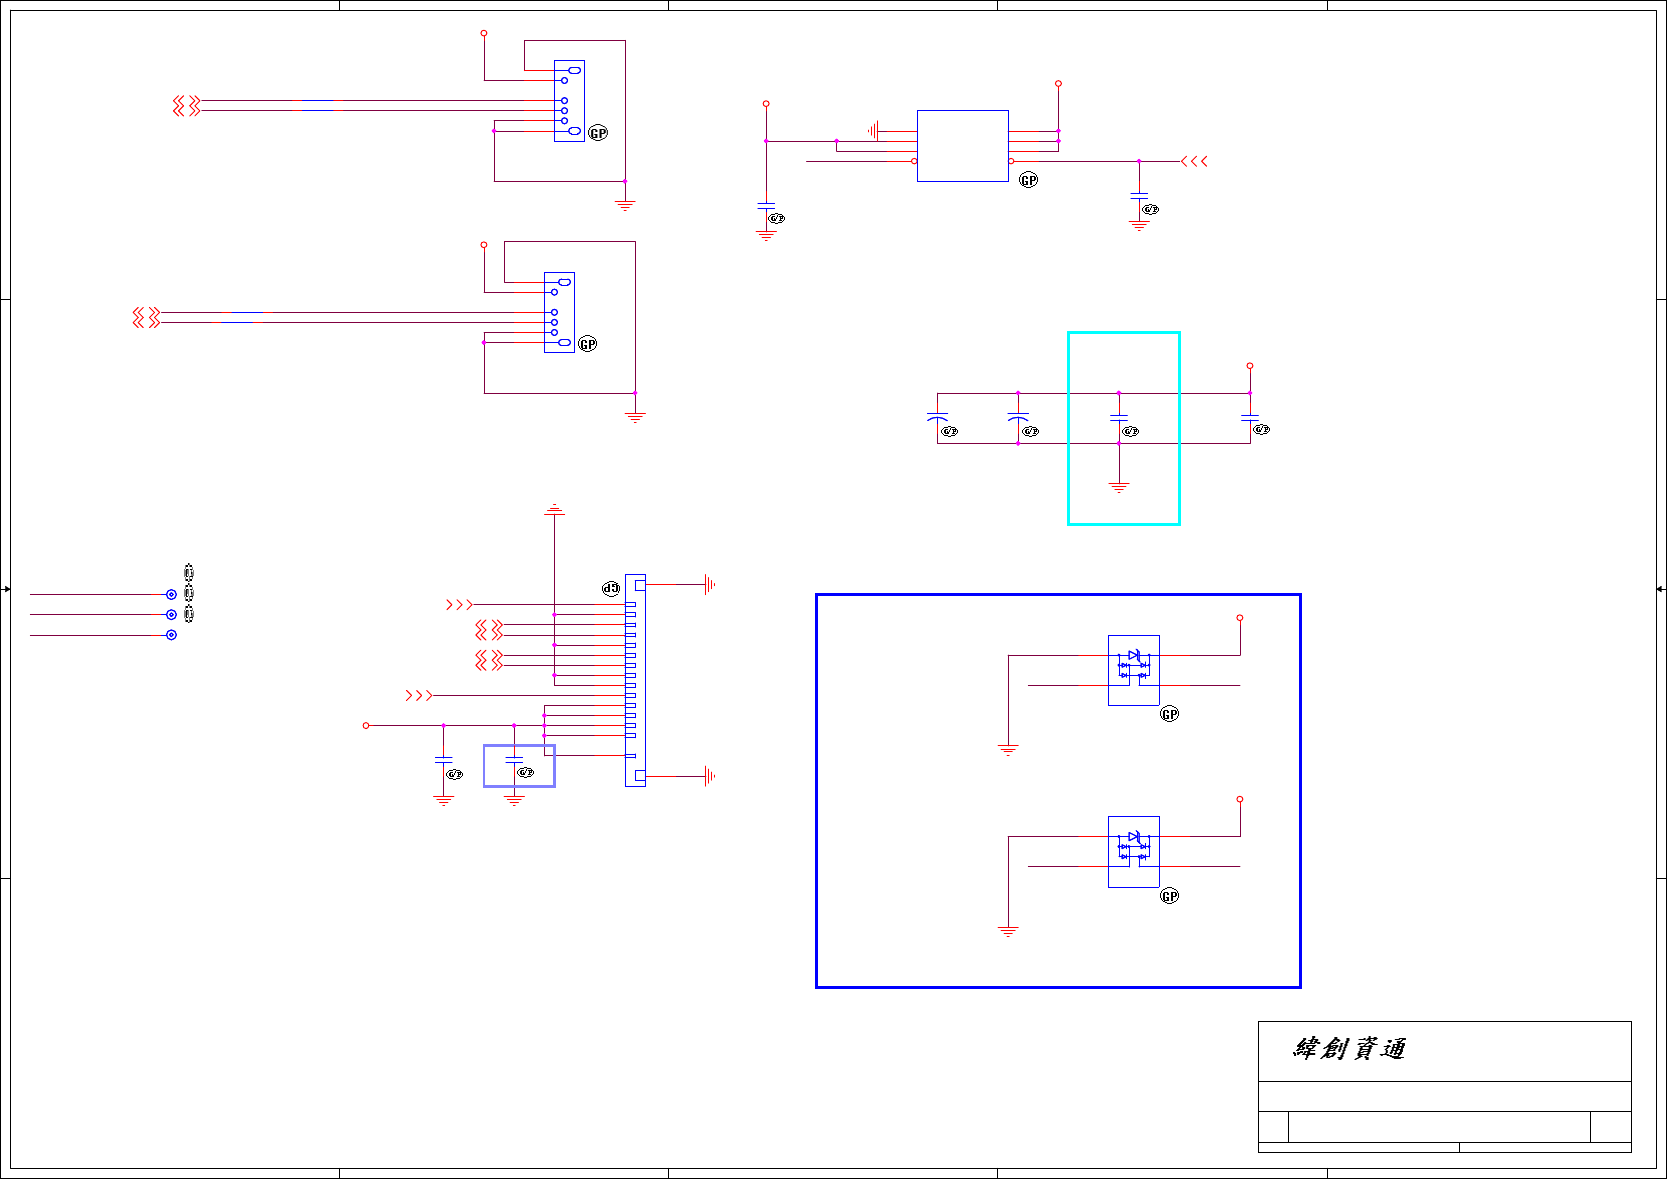Select the capacitor inside the lavender box
Screen dimensions: 1667x1179
pyautogui.click(x=514, y=761)
